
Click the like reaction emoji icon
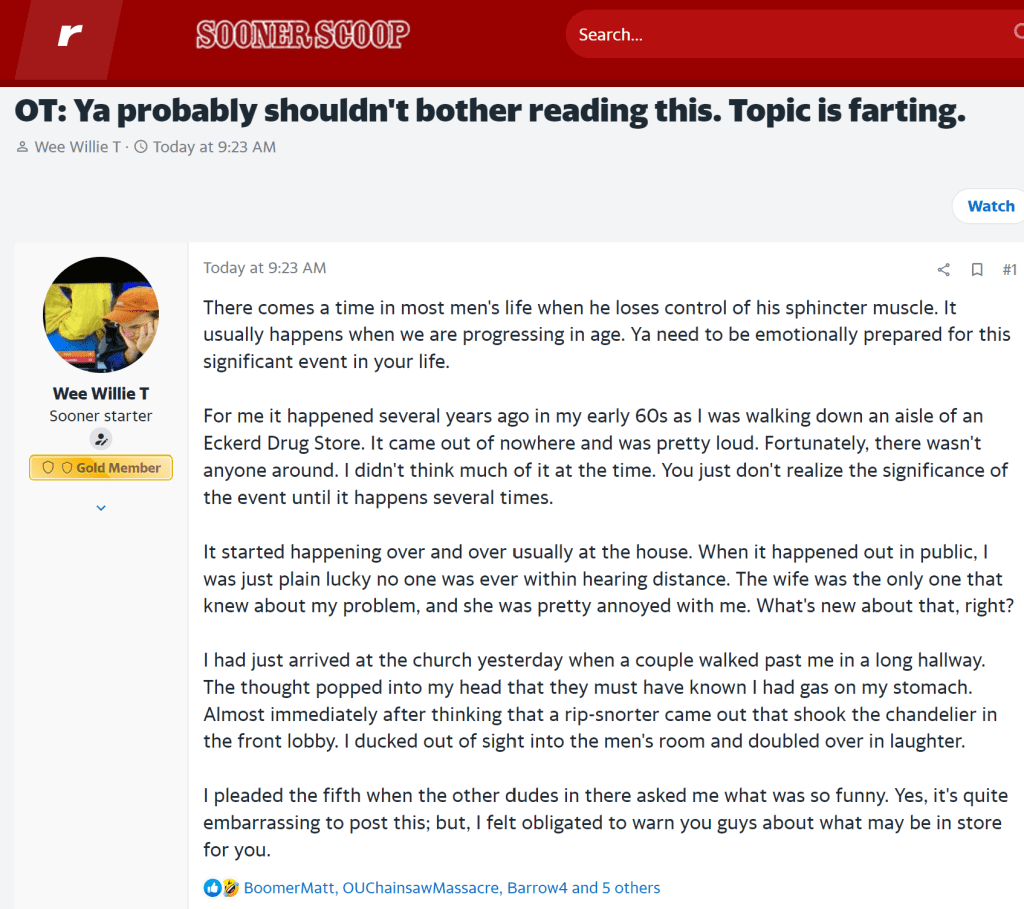[212, 887]
